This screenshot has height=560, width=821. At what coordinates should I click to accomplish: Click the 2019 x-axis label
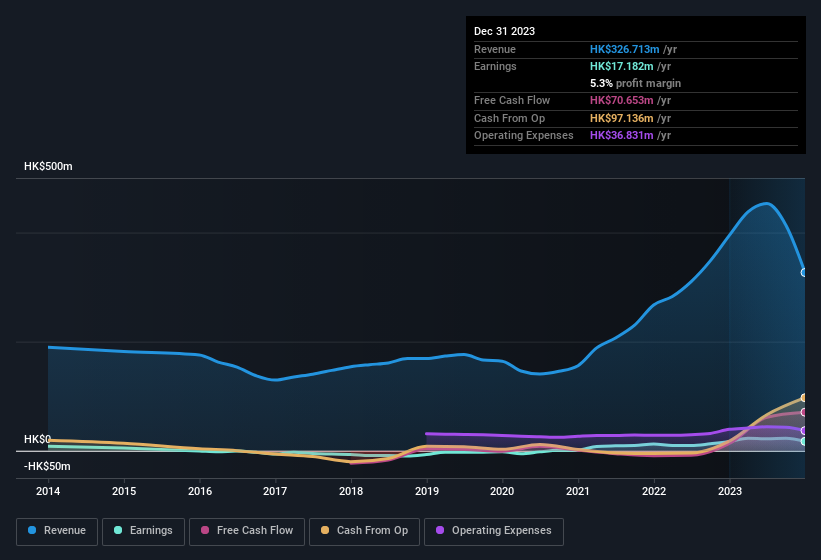click(427, 491)
